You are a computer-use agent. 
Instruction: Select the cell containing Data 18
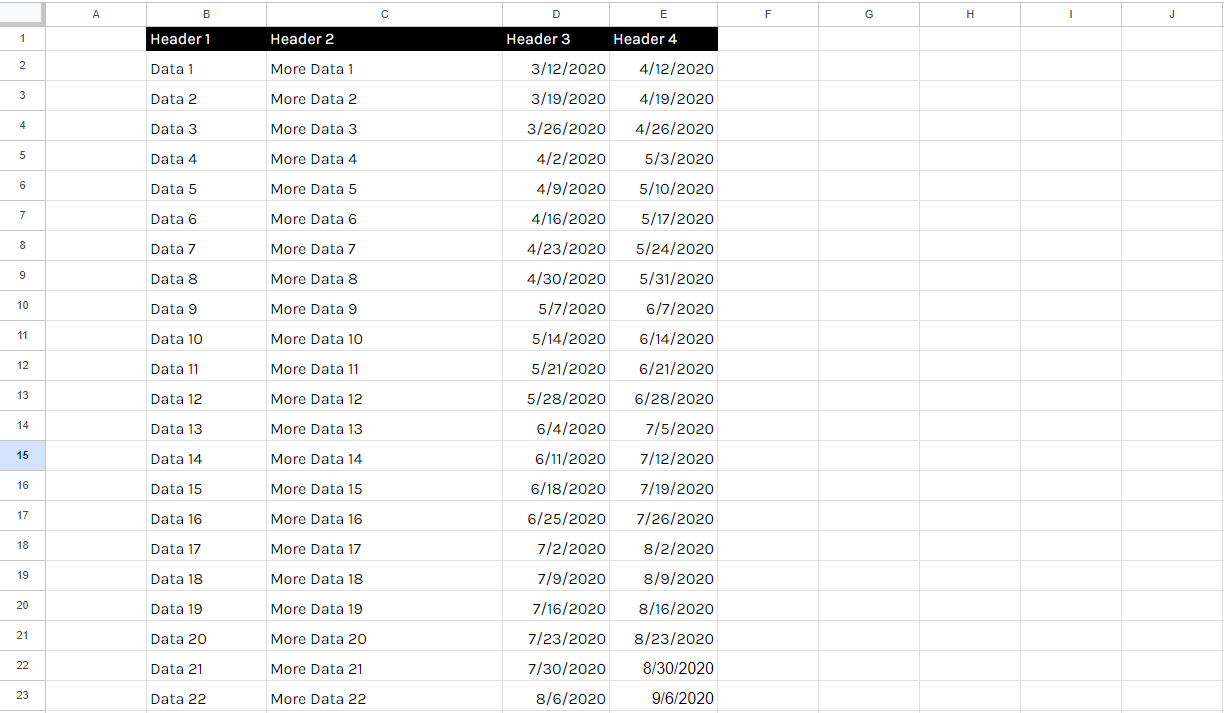pos(206,576)
